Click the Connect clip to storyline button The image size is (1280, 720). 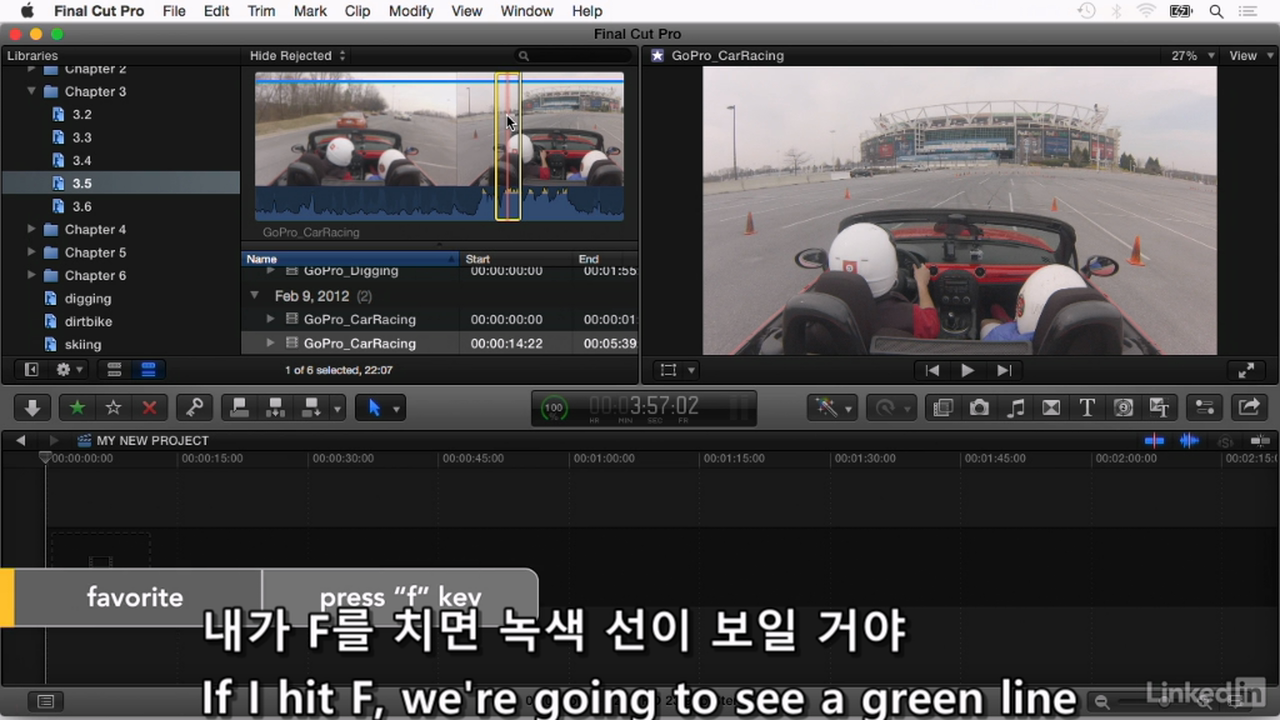pos(239,408)
